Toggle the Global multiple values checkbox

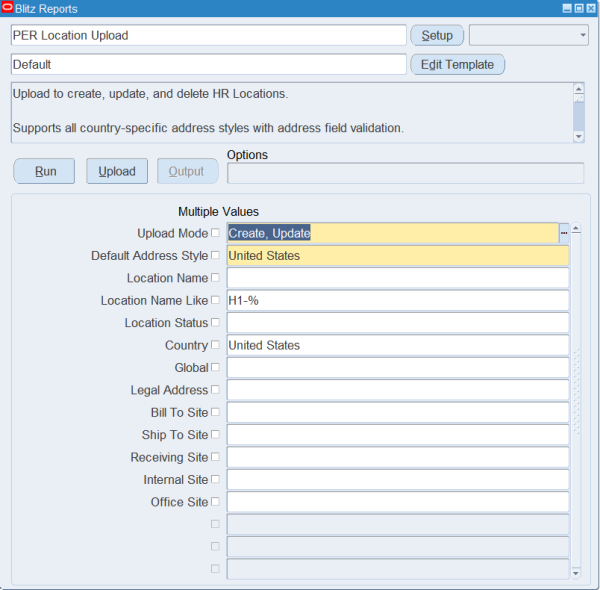(215, 367)
